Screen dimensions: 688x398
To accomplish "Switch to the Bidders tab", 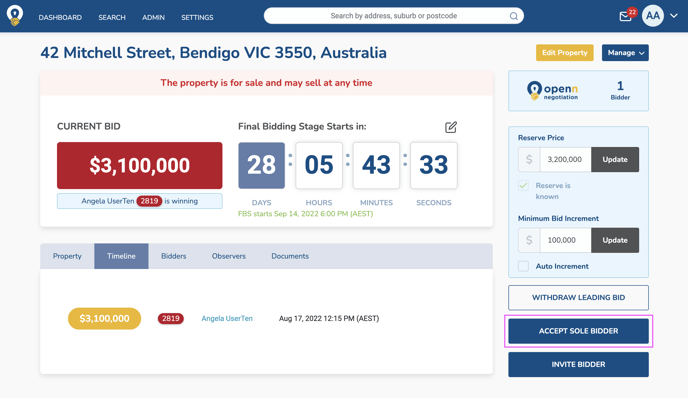I will click(173, 256).
